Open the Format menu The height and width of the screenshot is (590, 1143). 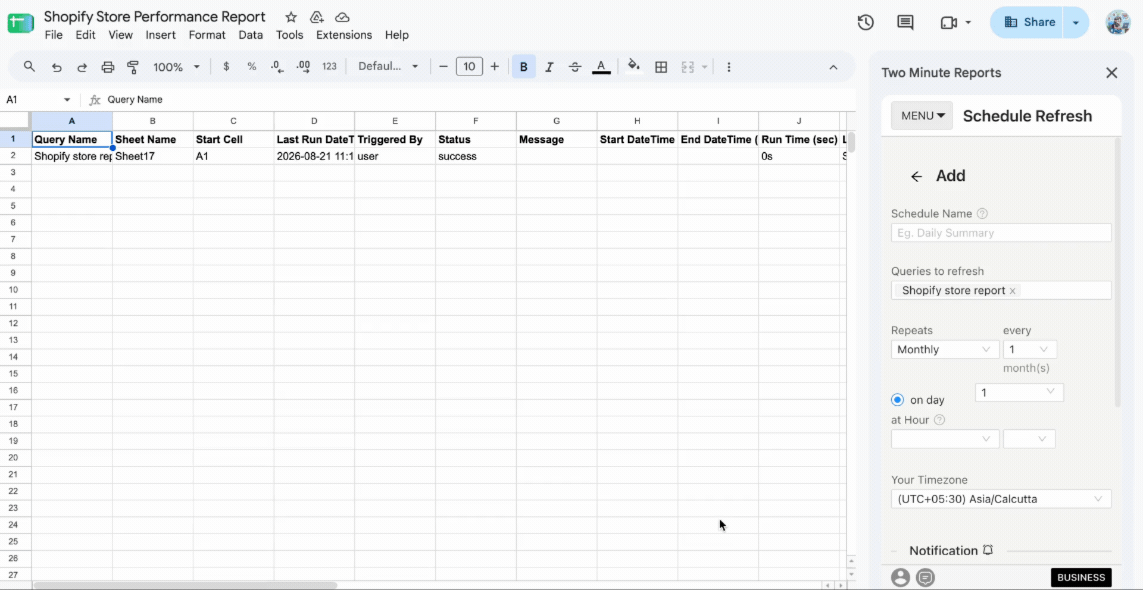point(207,35)
